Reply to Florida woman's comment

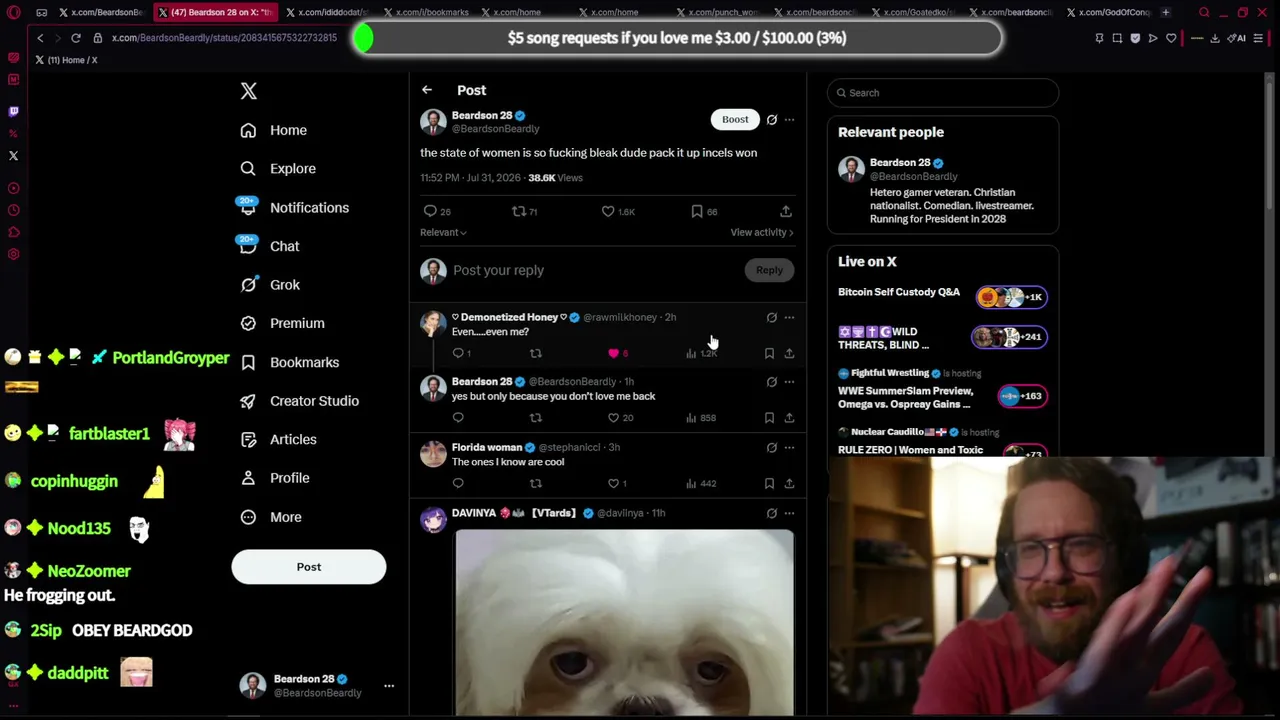(x=458, y=484)
